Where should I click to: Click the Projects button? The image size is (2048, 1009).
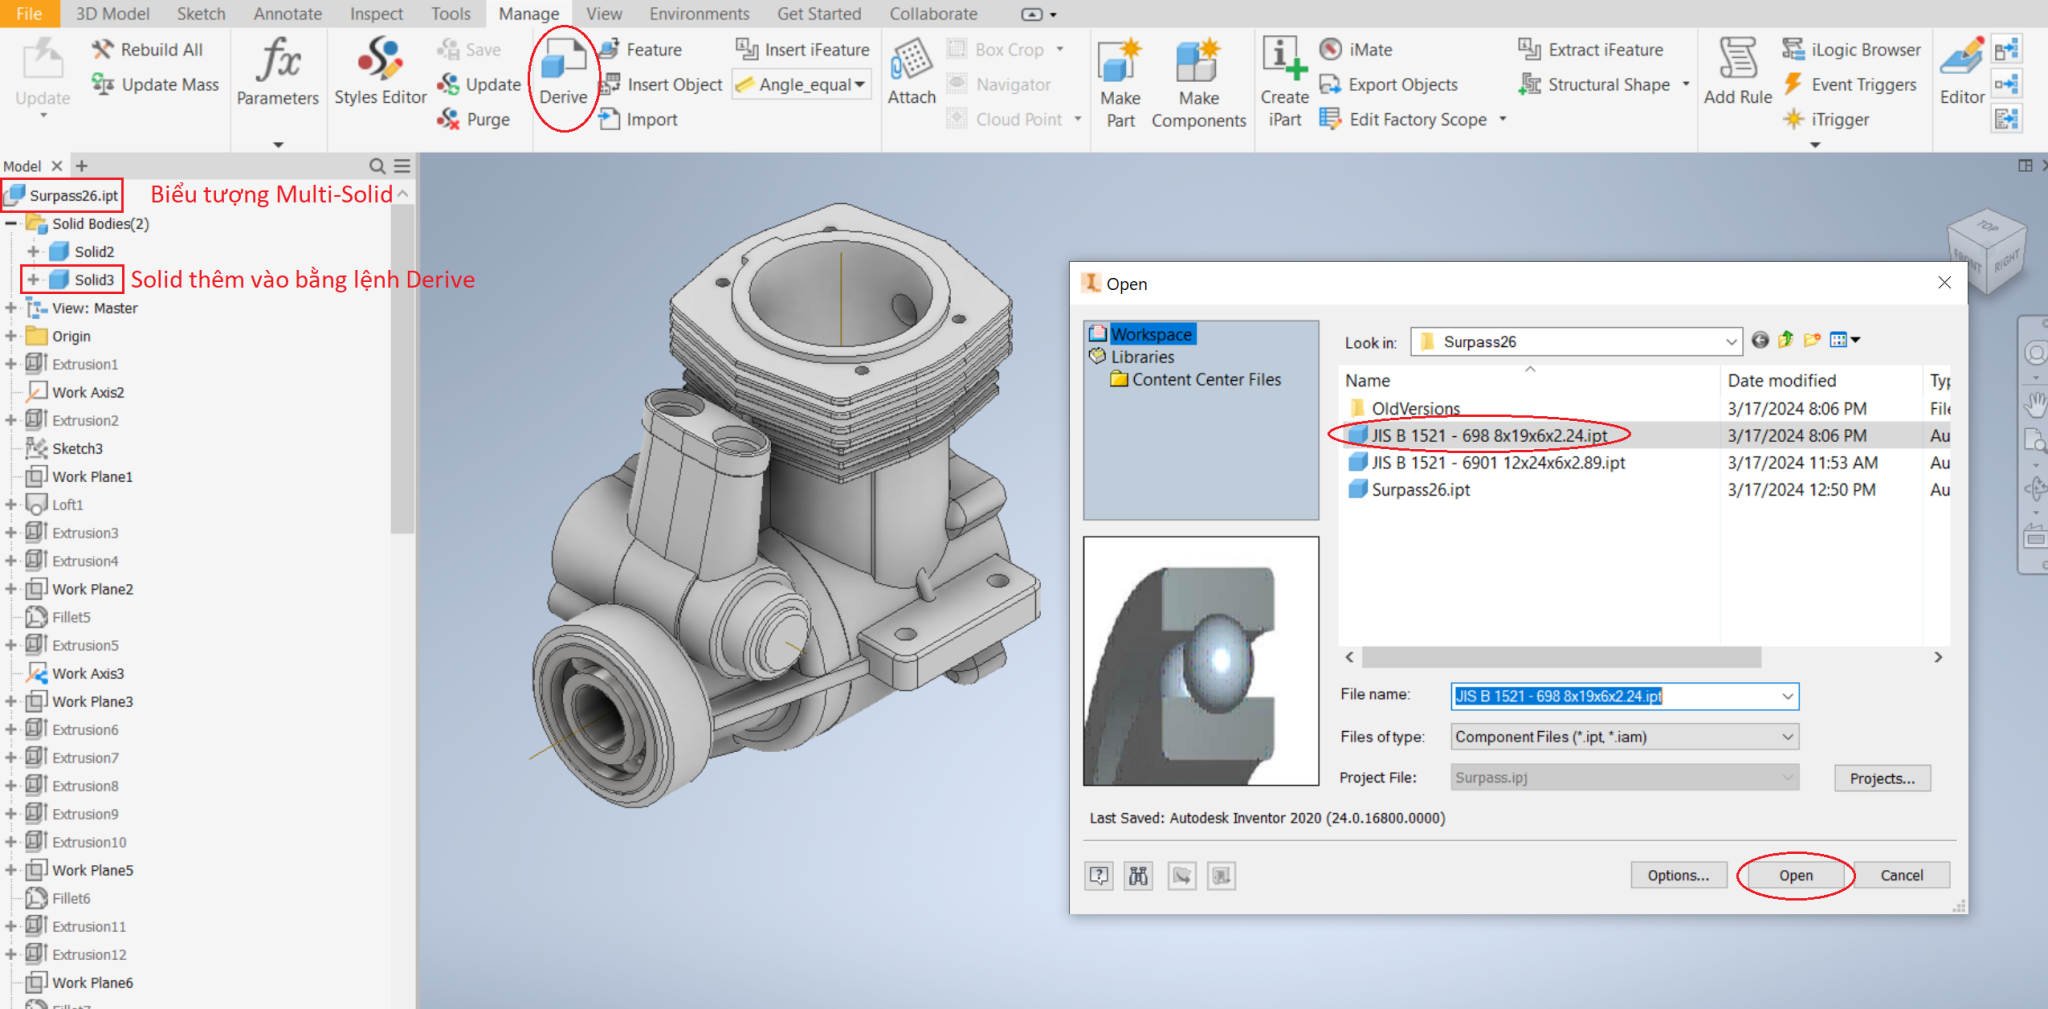[1882, 777]
